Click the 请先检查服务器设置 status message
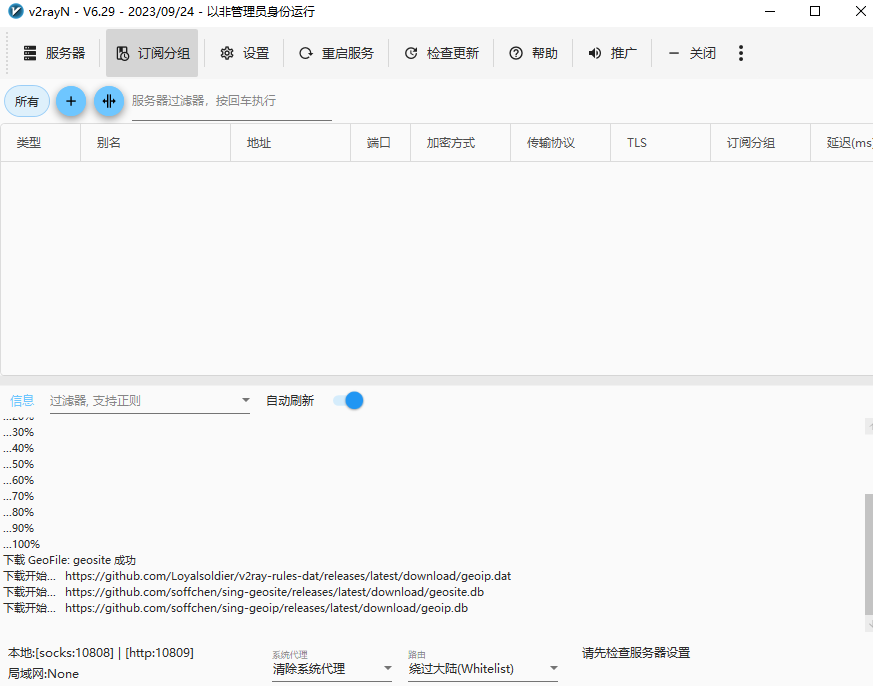The image size is (873, 686). [x=636, y=653]
